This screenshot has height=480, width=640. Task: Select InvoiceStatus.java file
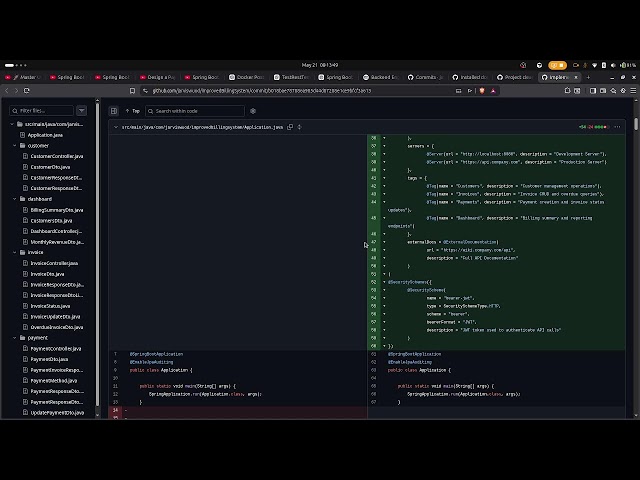click(50, 306)
